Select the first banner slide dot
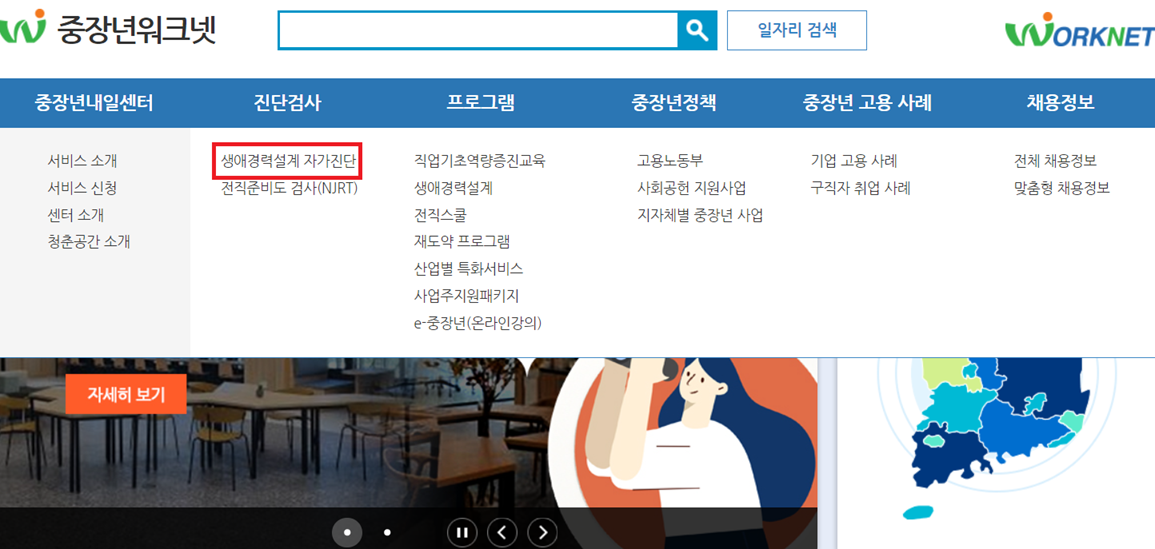Viewport: 1155px width, 549px height. [x=348, y=532]
